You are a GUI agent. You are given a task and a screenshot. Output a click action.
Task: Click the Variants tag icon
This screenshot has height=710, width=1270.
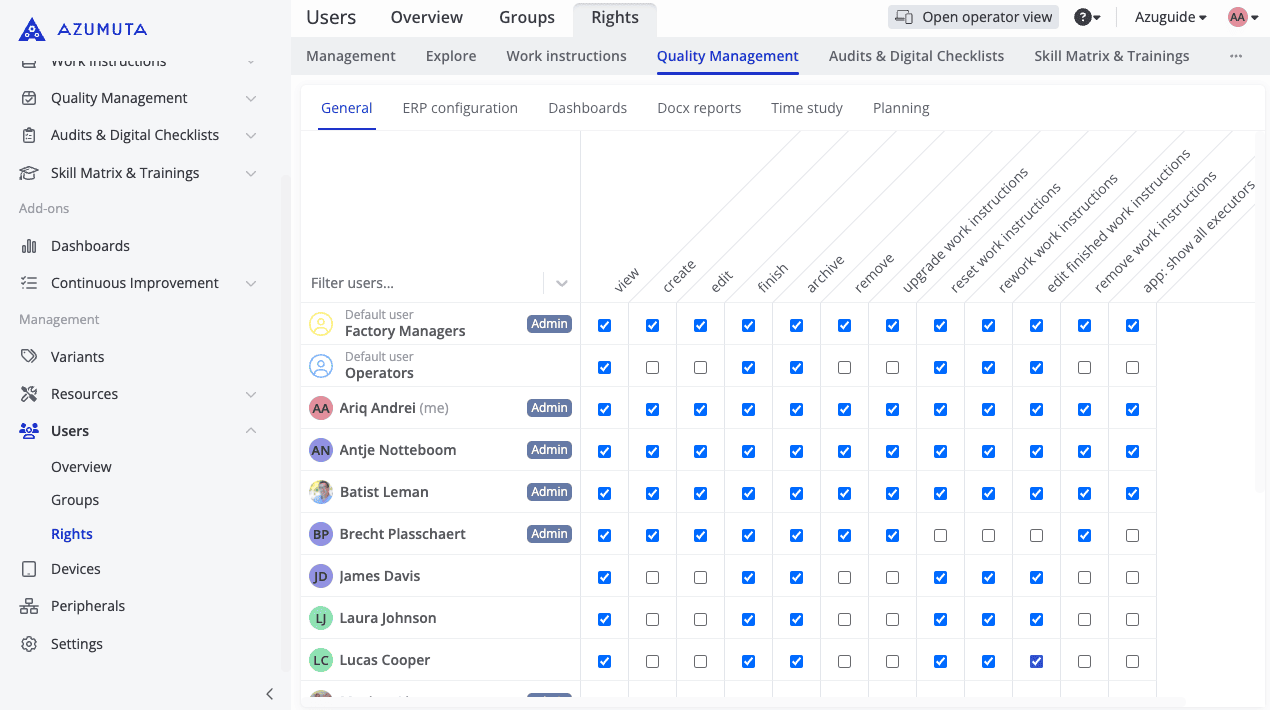[x=30, y=357]
